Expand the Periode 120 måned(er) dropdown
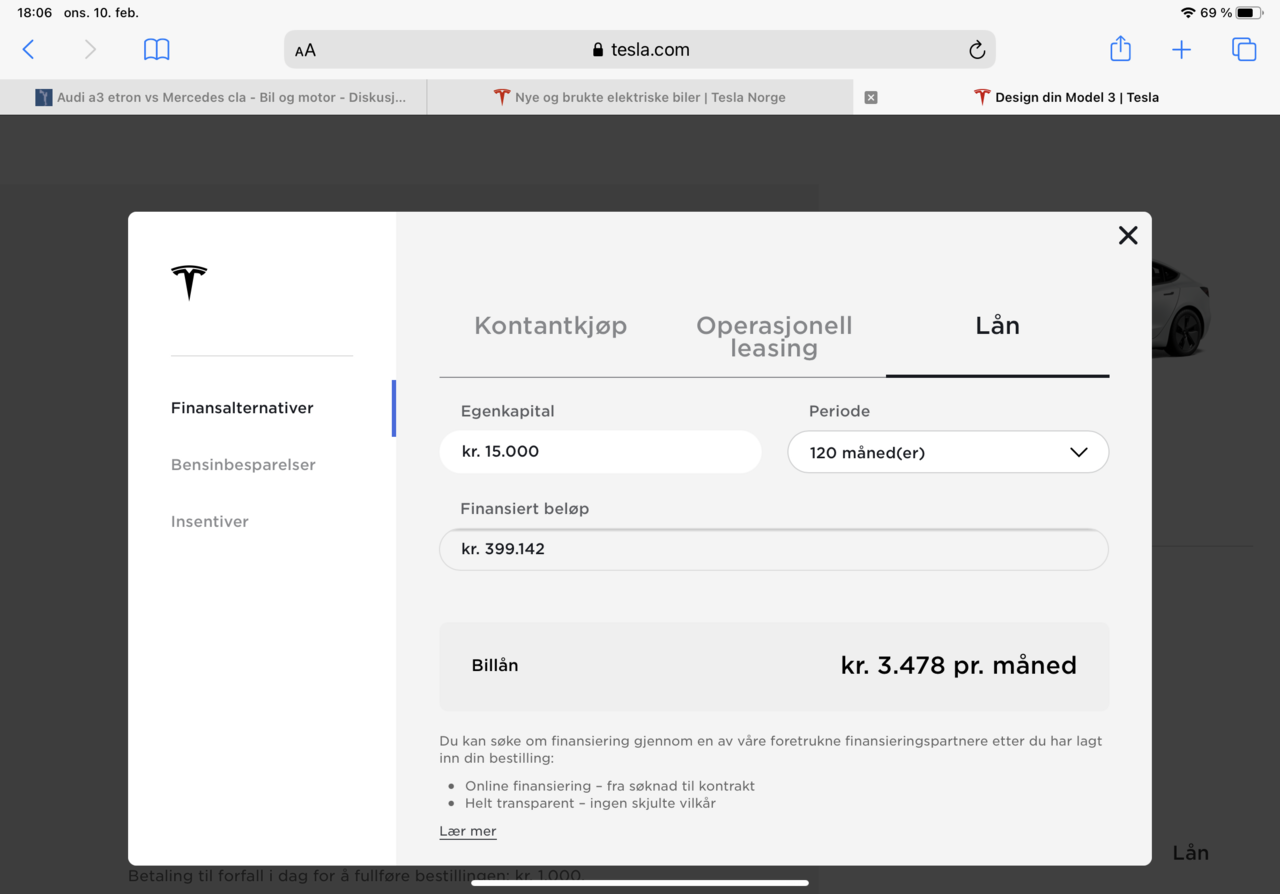The width and height of the screenshot is (1280, 894). [948, 452]
